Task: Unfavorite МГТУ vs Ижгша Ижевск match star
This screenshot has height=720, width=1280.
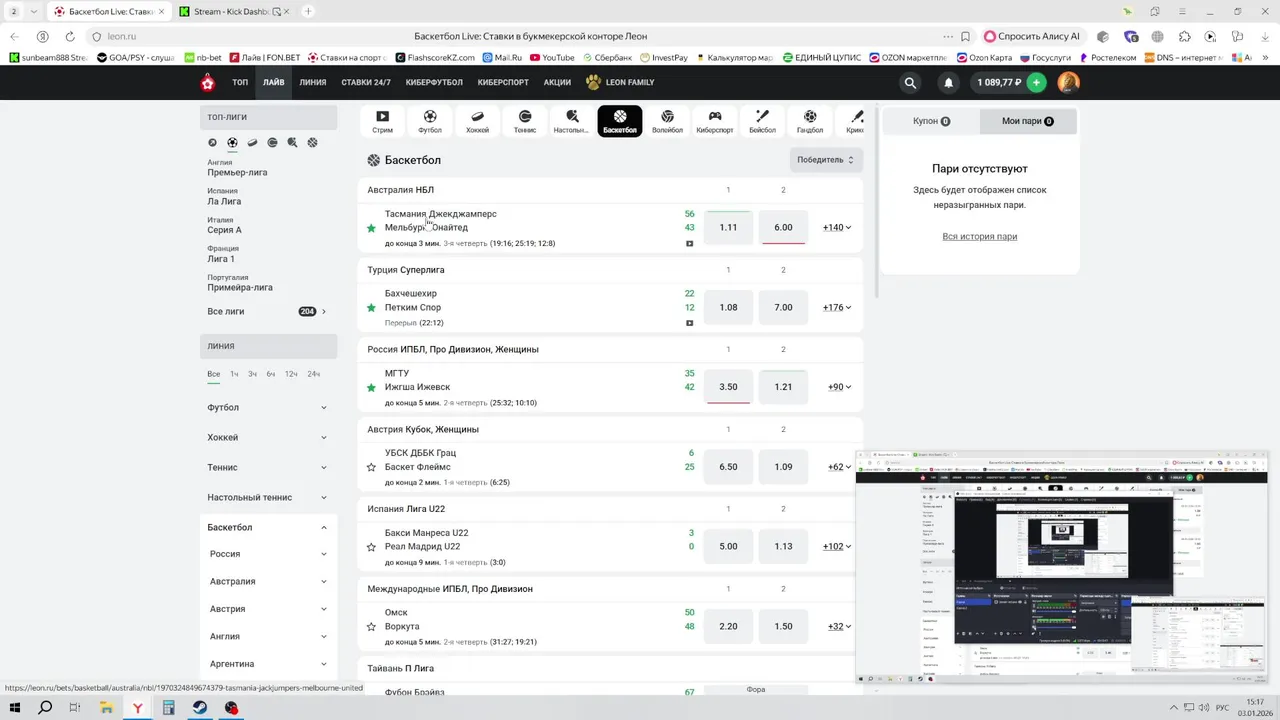Action: 371,387
